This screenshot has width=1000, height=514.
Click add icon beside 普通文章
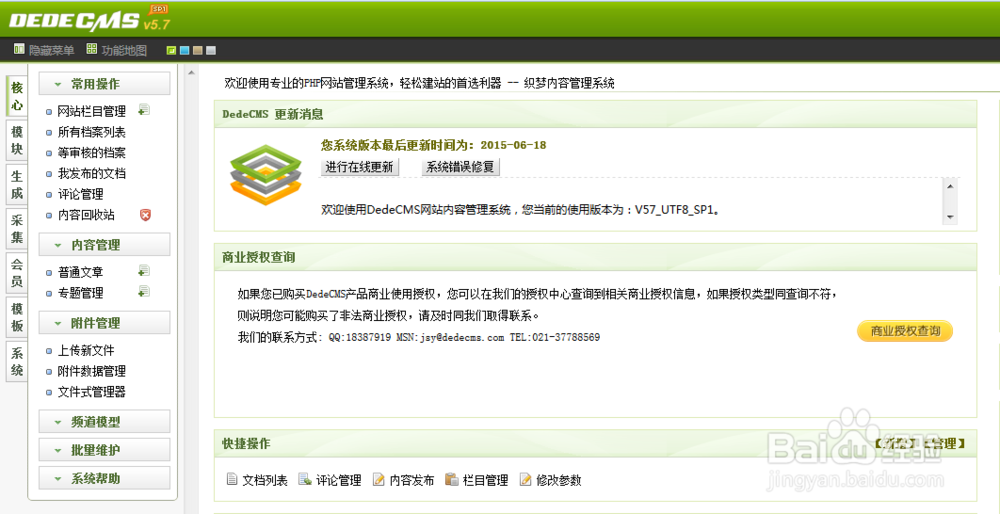[x=144, y=271]
